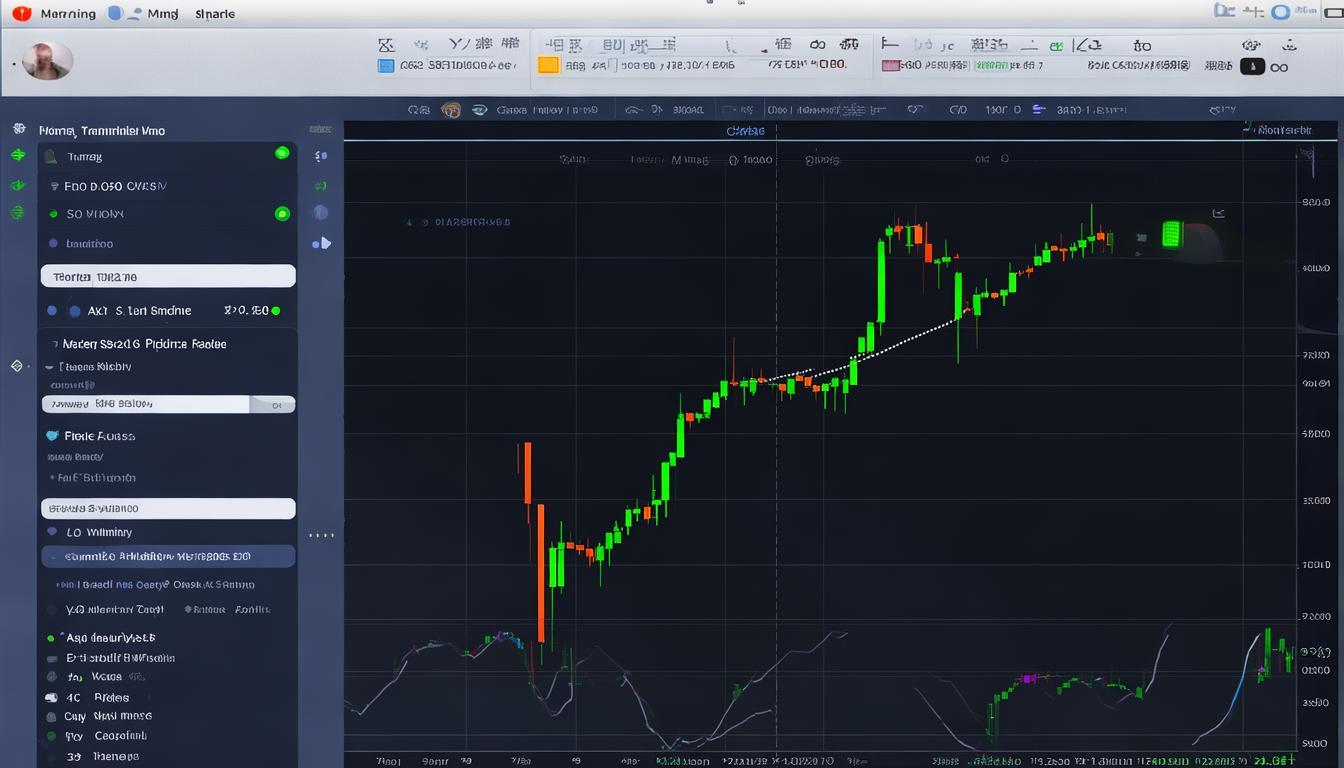Click the eye icon in chart toolbar
Screen dimensions: 1344x768
[x=480, y=110]
